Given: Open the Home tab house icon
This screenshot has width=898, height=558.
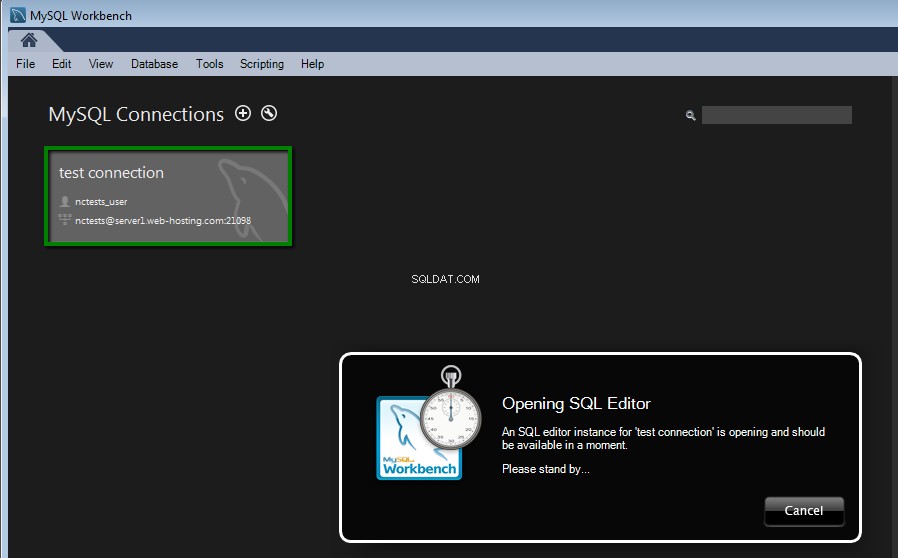Looking at the screenshot, I should [29, 40].
